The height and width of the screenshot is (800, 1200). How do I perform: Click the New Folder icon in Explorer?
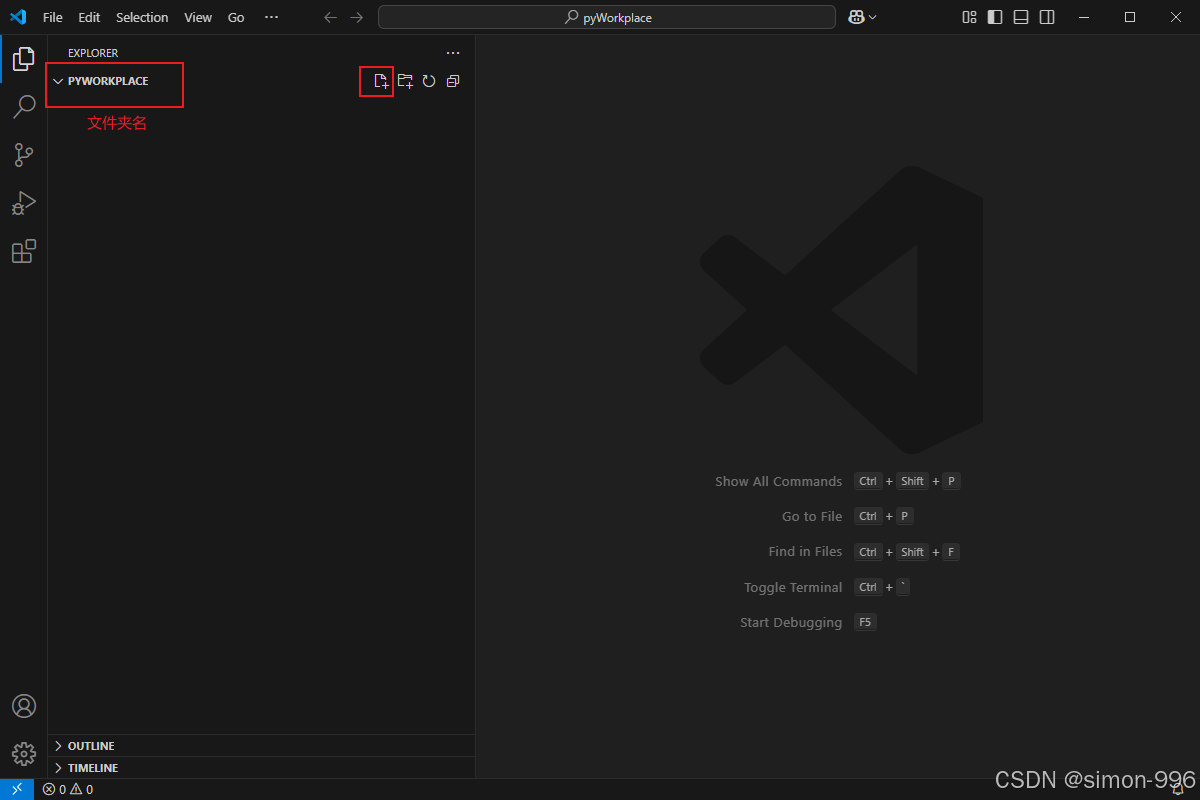(x=405, y=81)
